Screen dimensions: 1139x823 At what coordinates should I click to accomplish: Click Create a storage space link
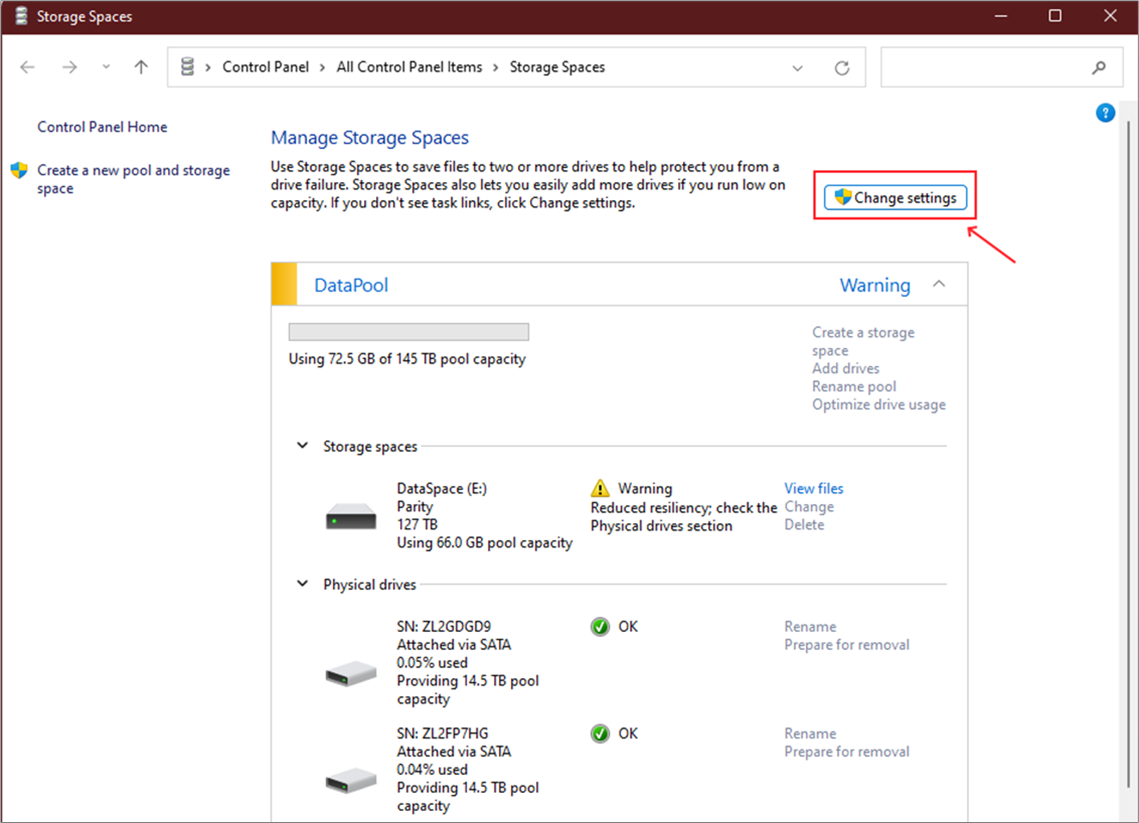[x=863, y=341]
